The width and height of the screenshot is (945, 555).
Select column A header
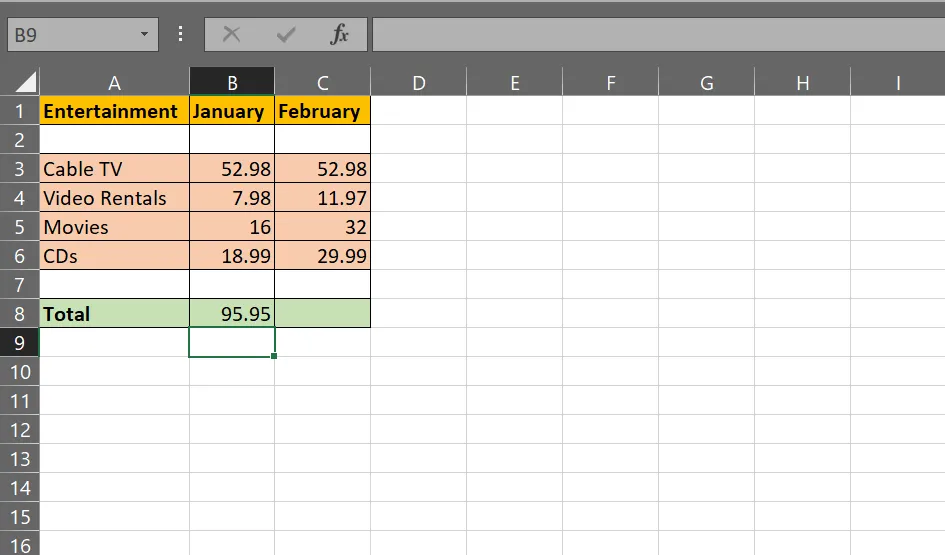(115, 82)
